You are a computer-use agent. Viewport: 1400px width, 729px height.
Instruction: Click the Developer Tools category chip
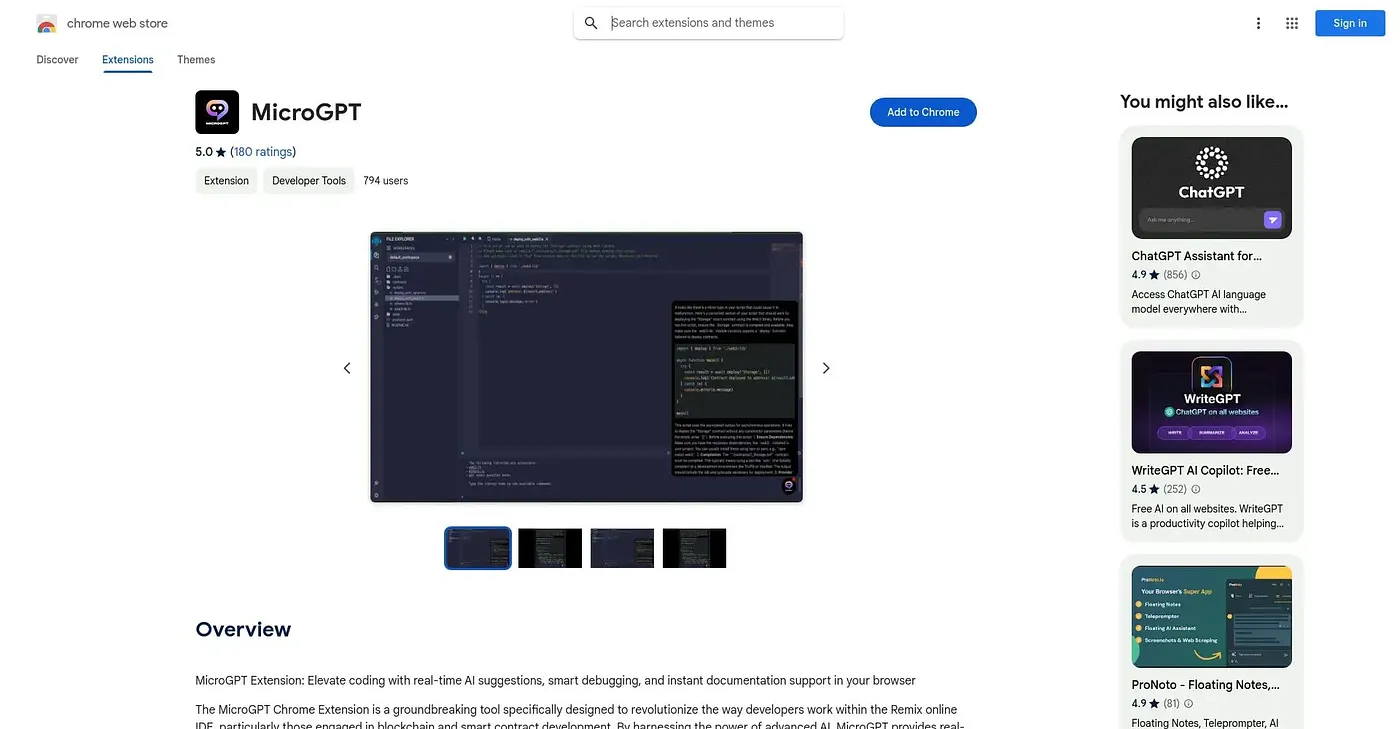pos(309,181)
